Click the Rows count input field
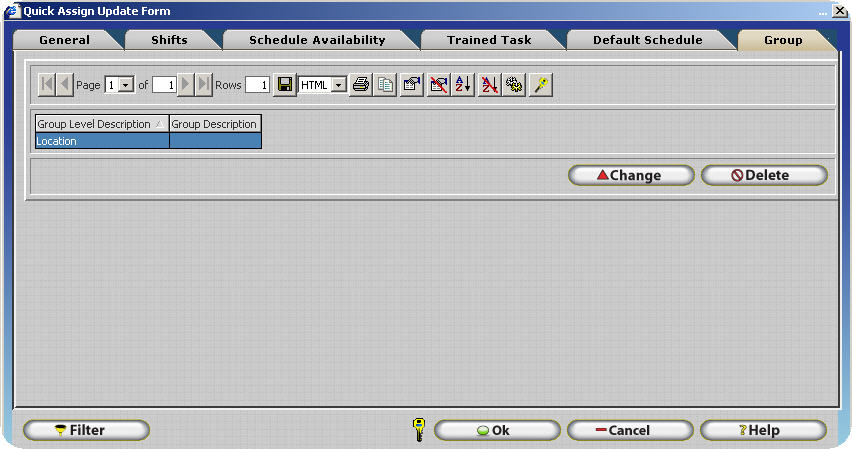This screenshot has height=449, width=852. pos(257,86)
